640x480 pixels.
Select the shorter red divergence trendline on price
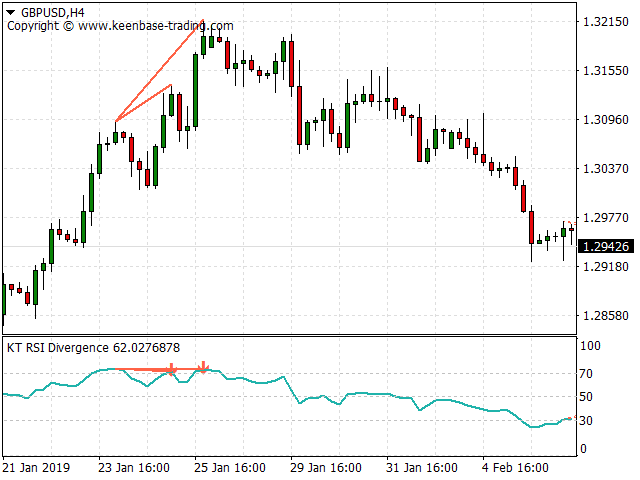coord(143,103)
